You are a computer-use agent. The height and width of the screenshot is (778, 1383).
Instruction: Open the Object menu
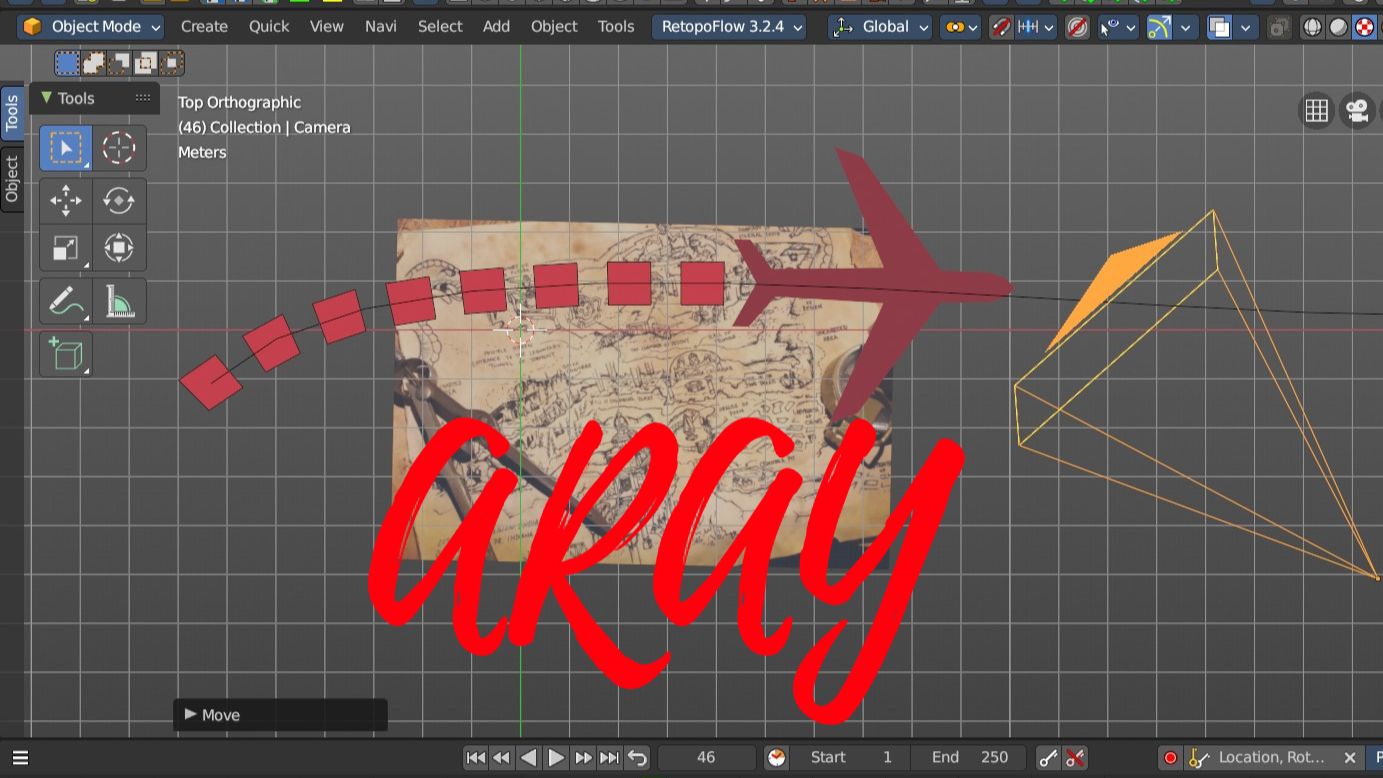point(554,27)
